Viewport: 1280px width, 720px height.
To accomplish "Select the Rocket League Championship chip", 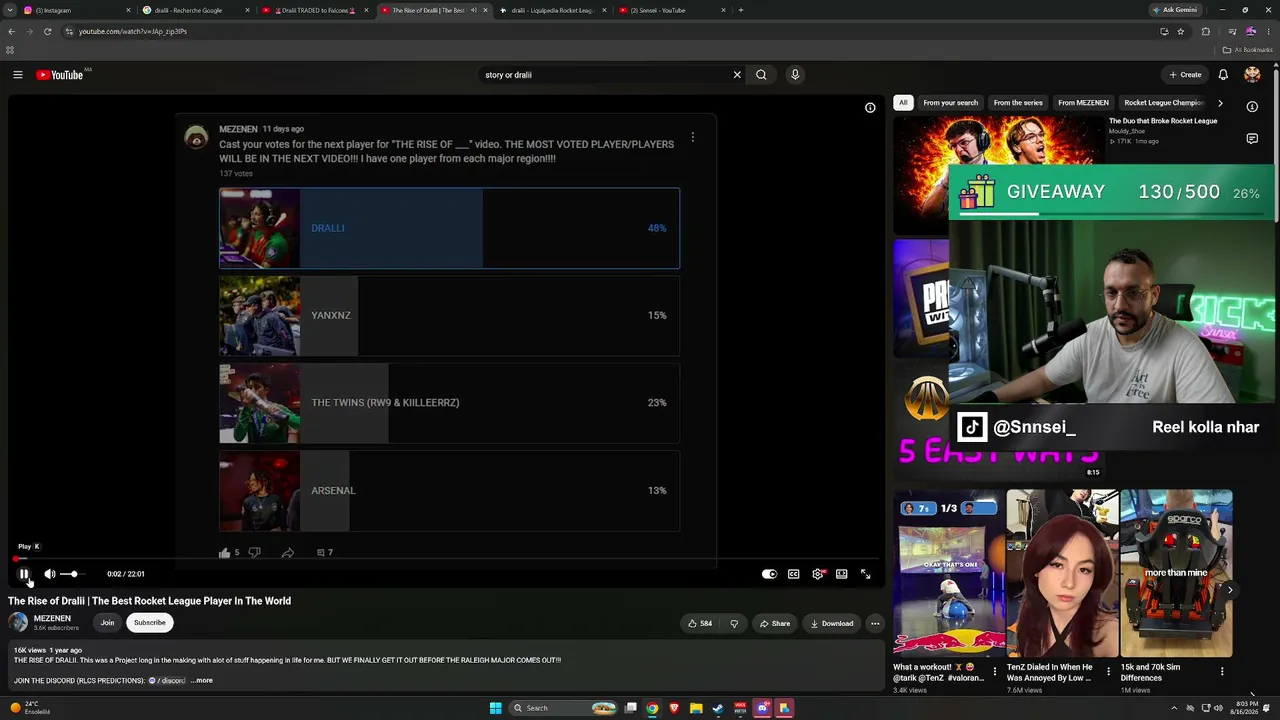I will click(x=1163, y=103).
